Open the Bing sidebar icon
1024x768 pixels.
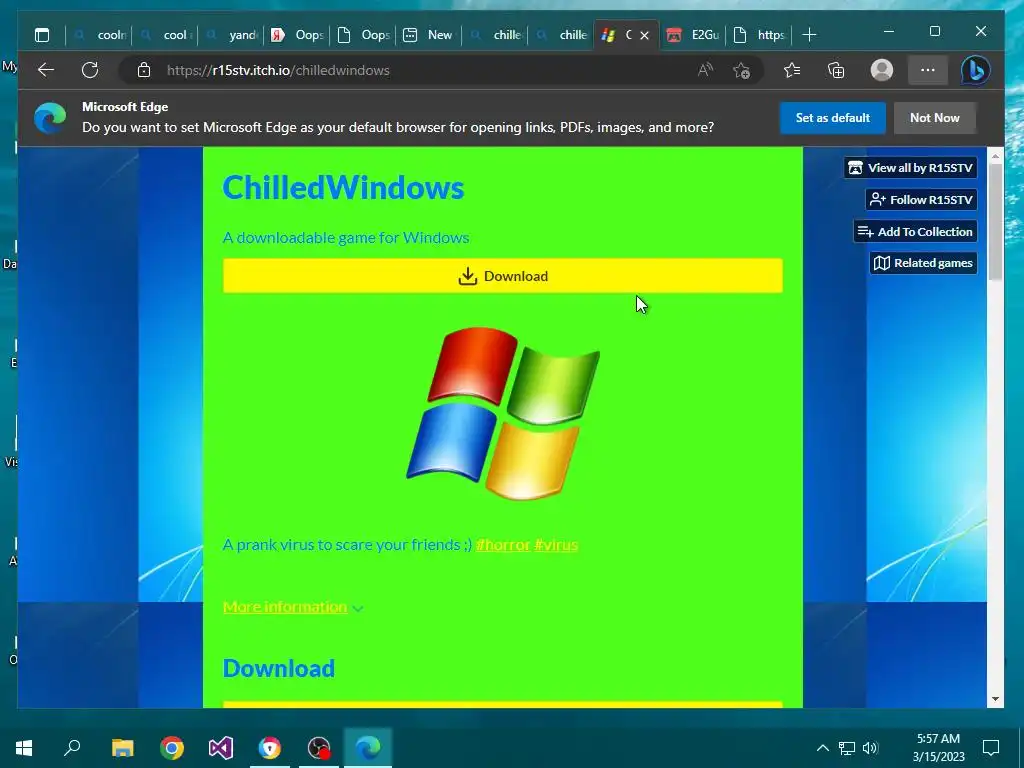[976, 70]
